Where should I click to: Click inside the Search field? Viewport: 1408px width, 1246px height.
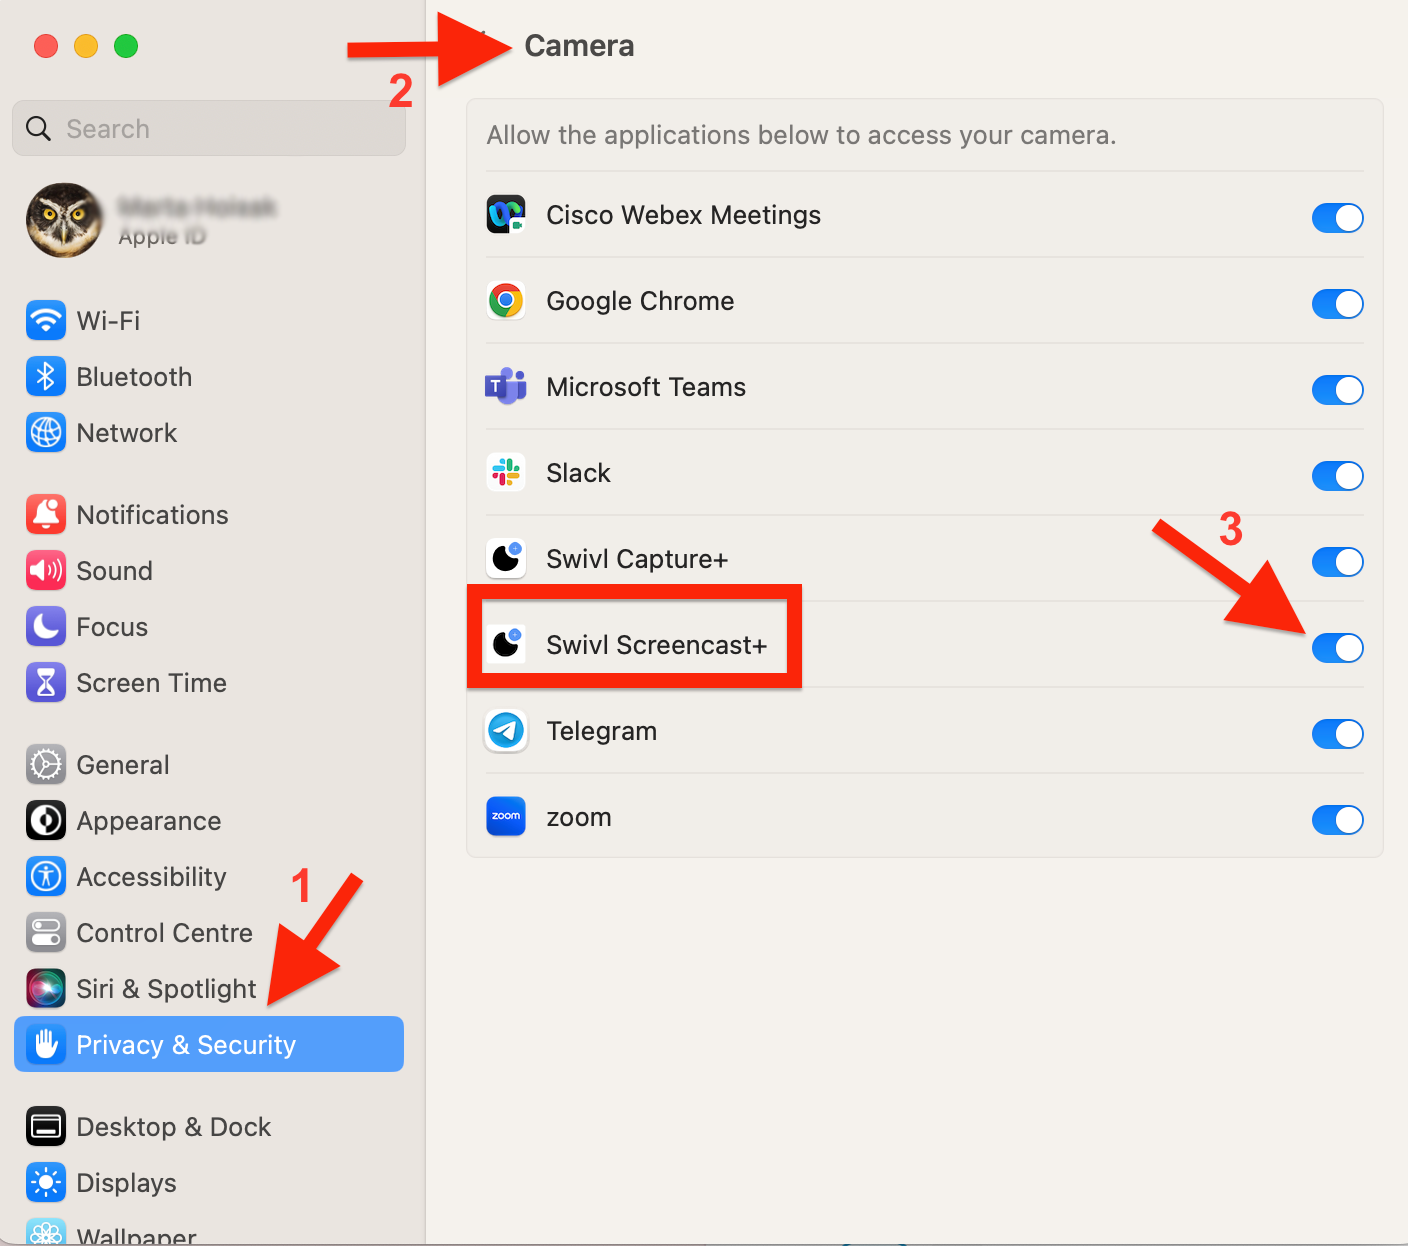(x=209, y=129)
